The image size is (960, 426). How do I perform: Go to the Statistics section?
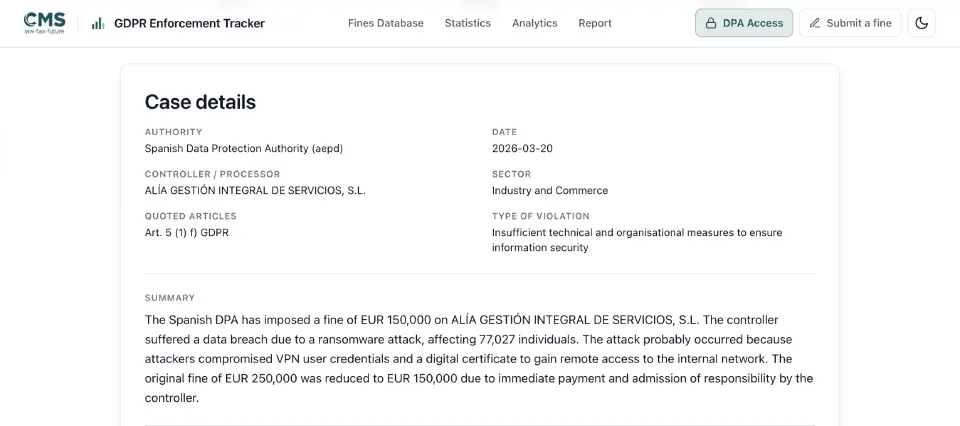(x=468, y=23)
